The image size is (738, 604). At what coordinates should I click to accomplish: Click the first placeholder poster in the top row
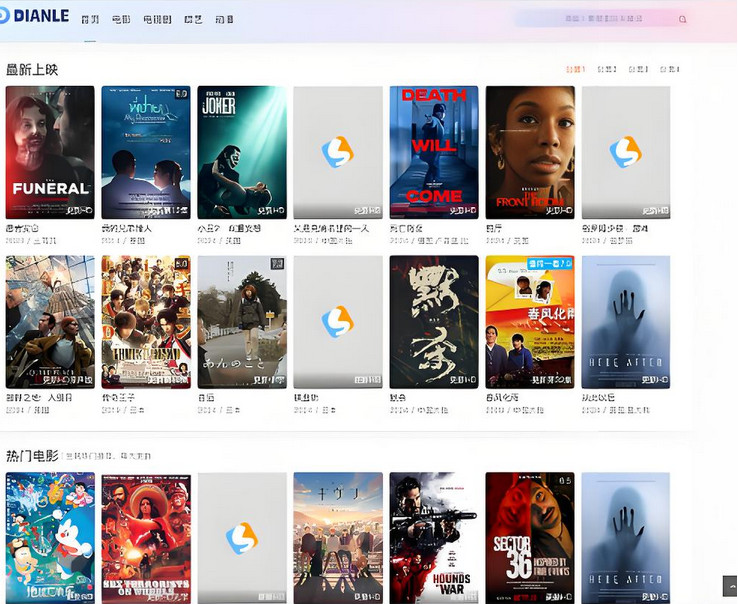(x=337, y=152)
